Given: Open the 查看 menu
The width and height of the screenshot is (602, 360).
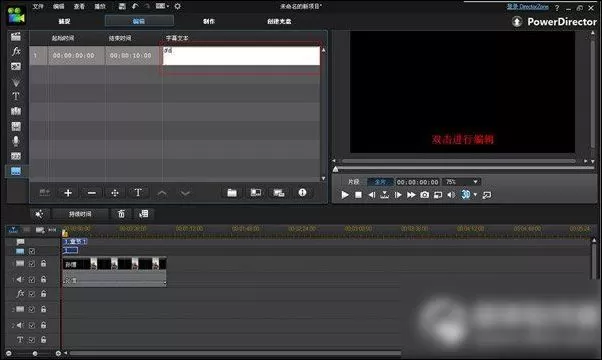Looking at the screenshot, I should 79,7.
